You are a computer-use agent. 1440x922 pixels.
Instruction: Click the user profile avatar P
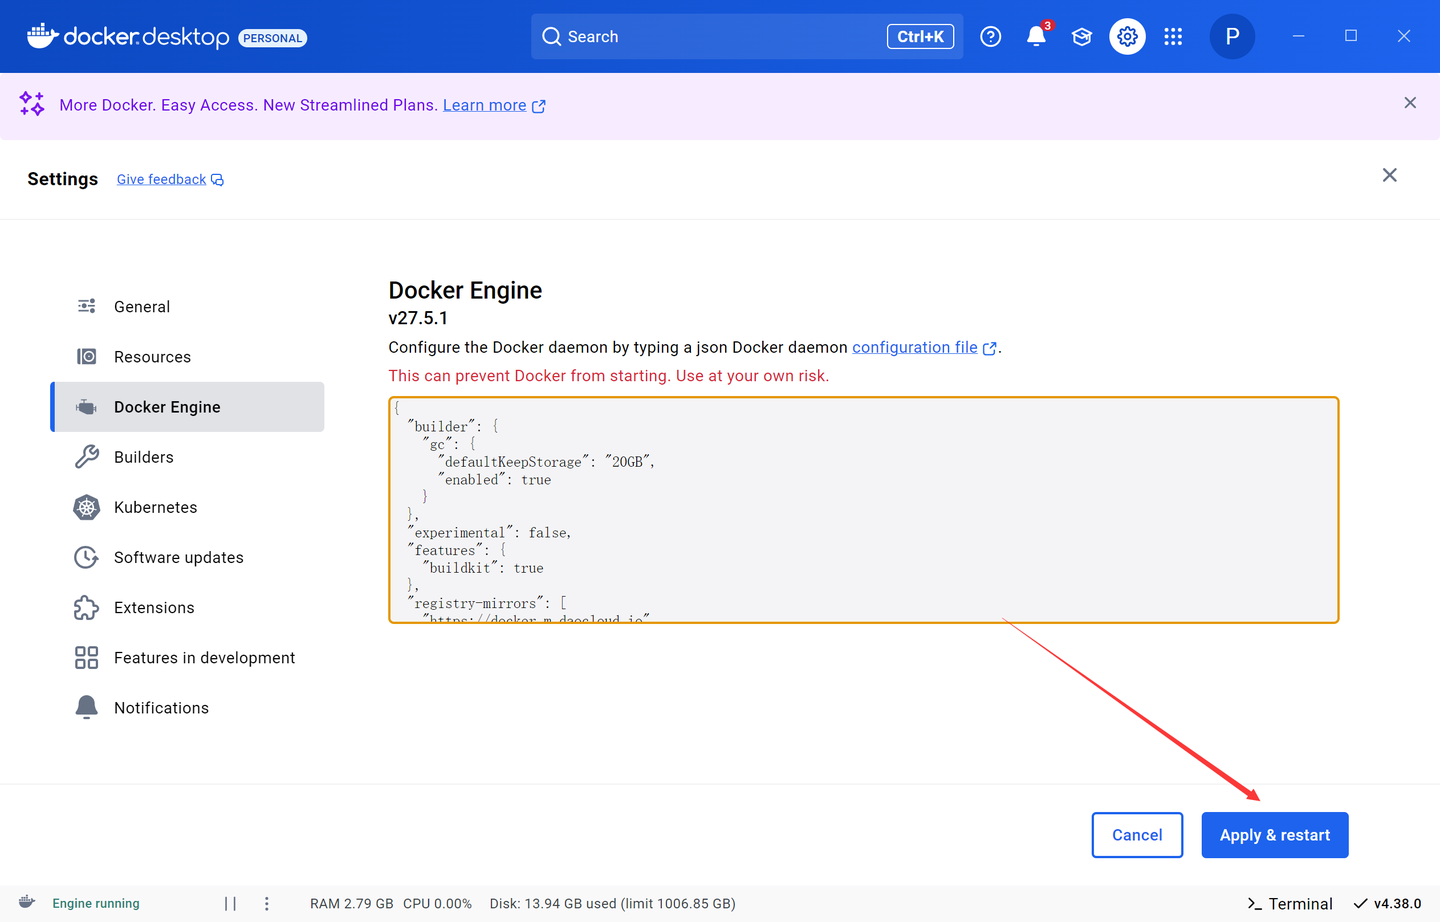(1232, 37)
